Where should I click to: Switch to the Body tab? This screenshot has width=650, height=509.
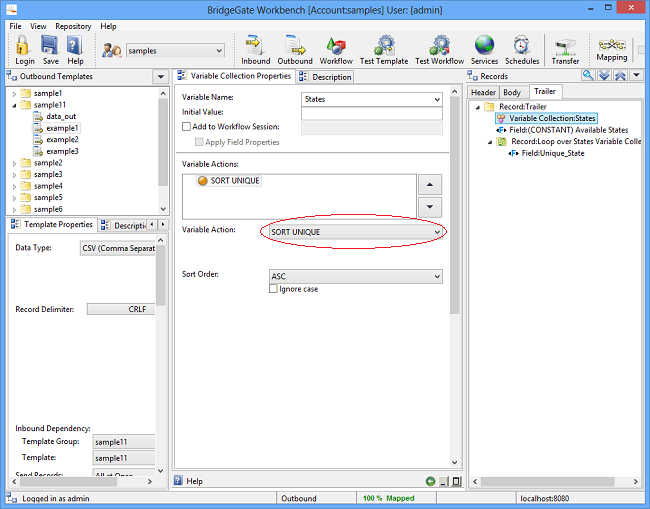(x=511, y=93)
